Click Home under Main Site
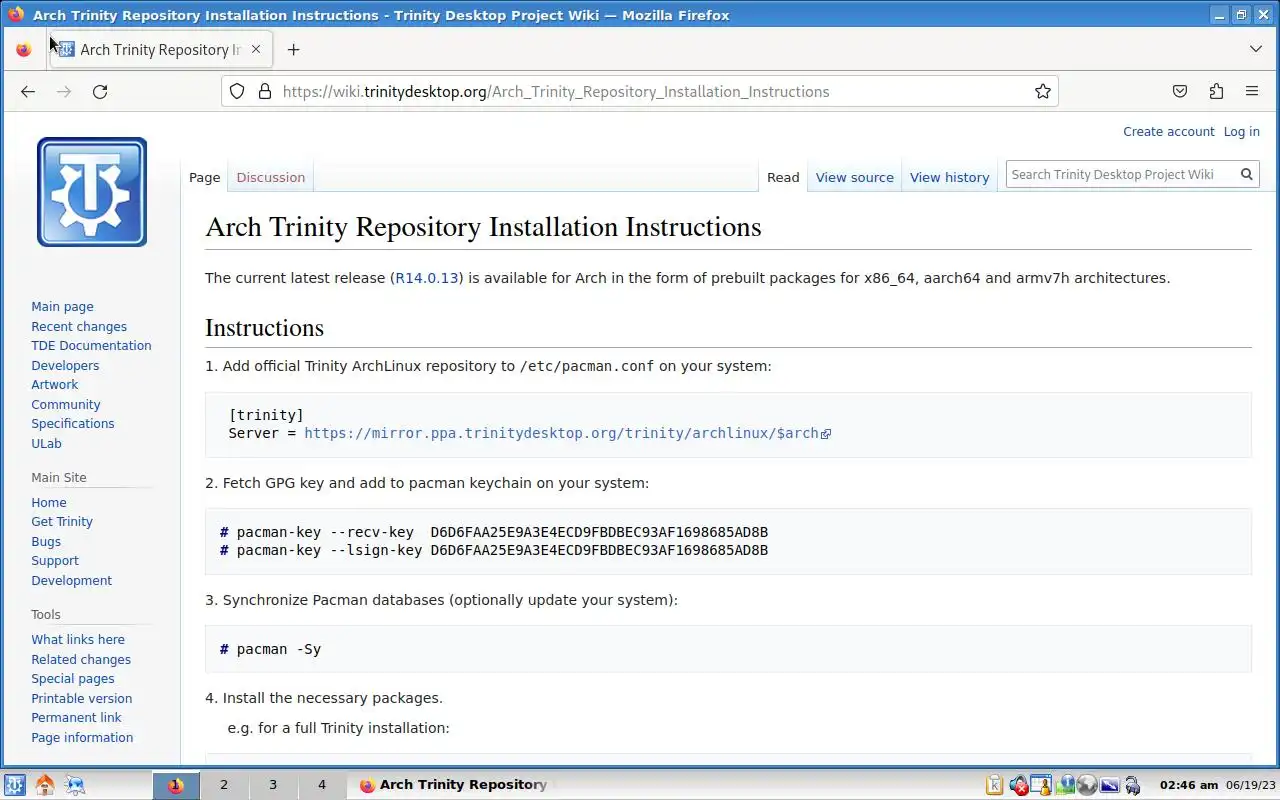This screenshot has width=1280, height=800. point(49,503)
